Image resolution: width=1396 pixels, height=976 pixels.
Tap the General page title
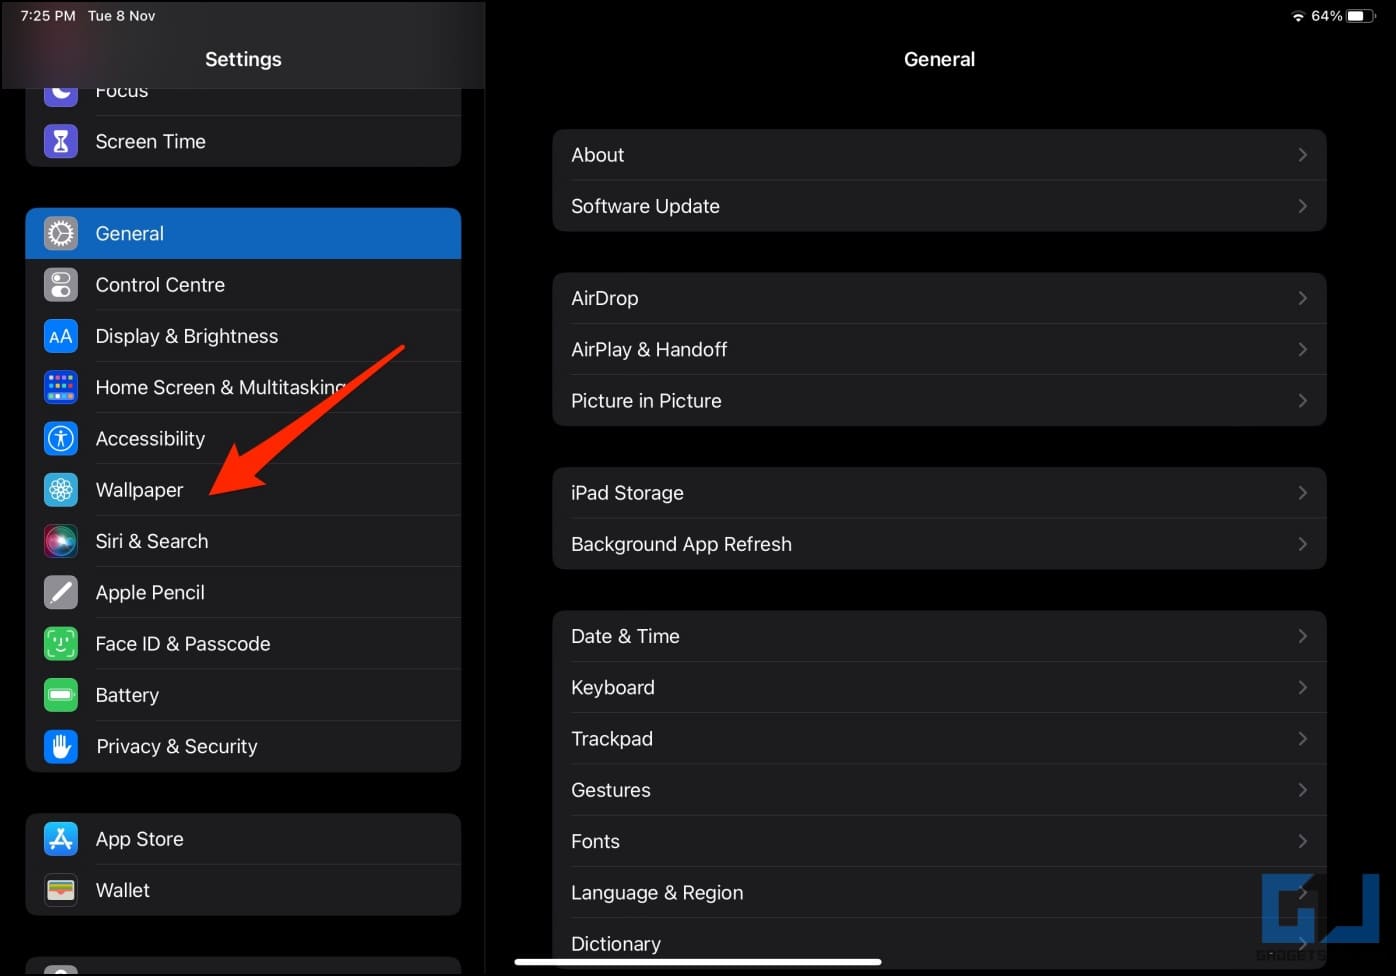939,59
